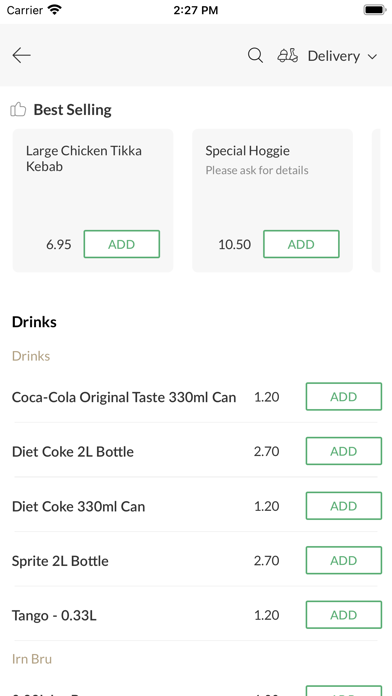This screenshot has height=696, width=392.
Task: Select Coca-Cola Original Taste item row
Action: [196, 396]
